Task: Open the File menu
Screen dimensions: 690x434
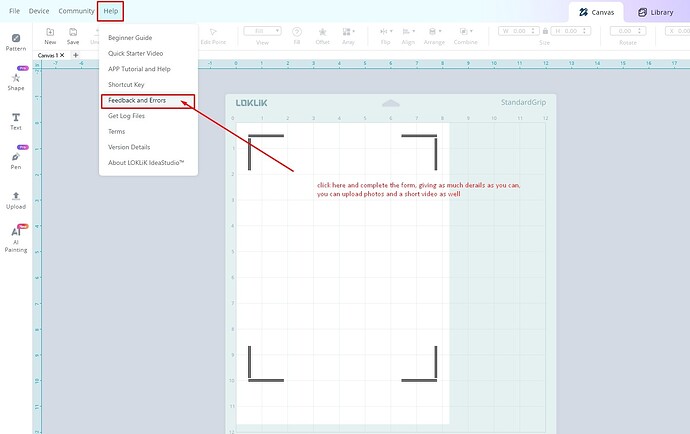Action: coord(15,11)
